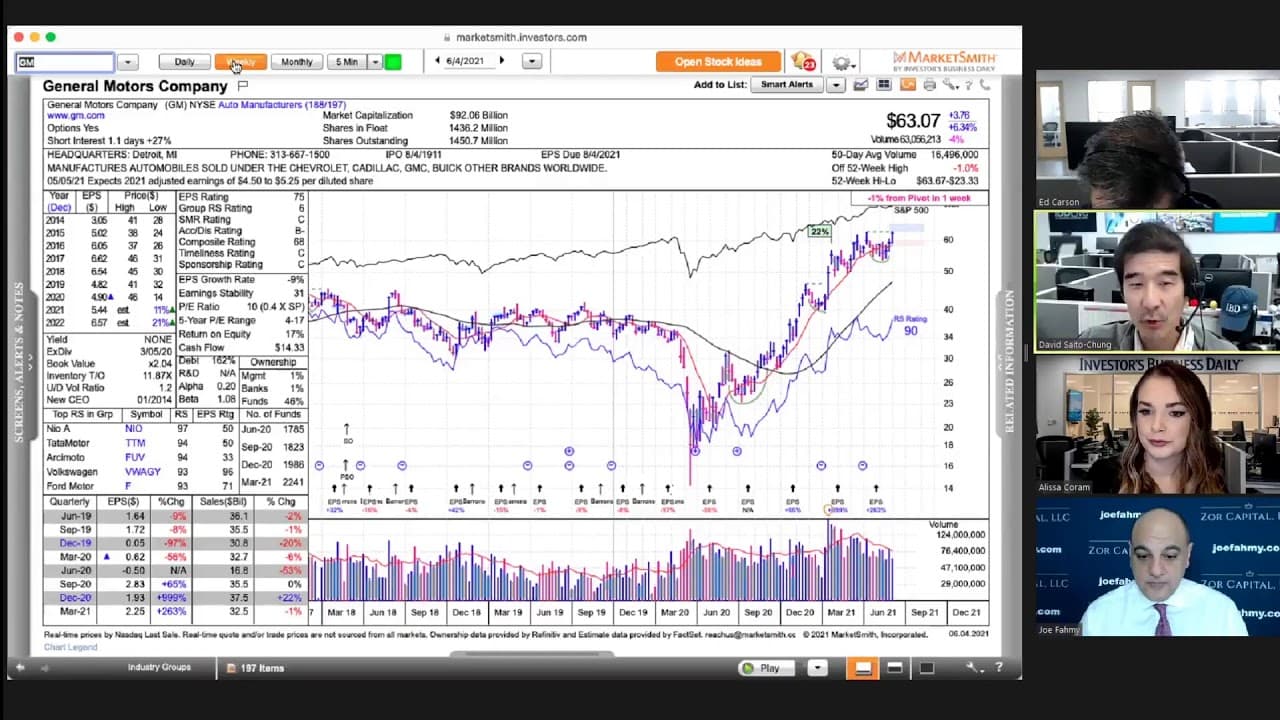Screen dimensions: 1280x720
Task: Toggle the green real-time indicator button
Action: tap(393, 62)
